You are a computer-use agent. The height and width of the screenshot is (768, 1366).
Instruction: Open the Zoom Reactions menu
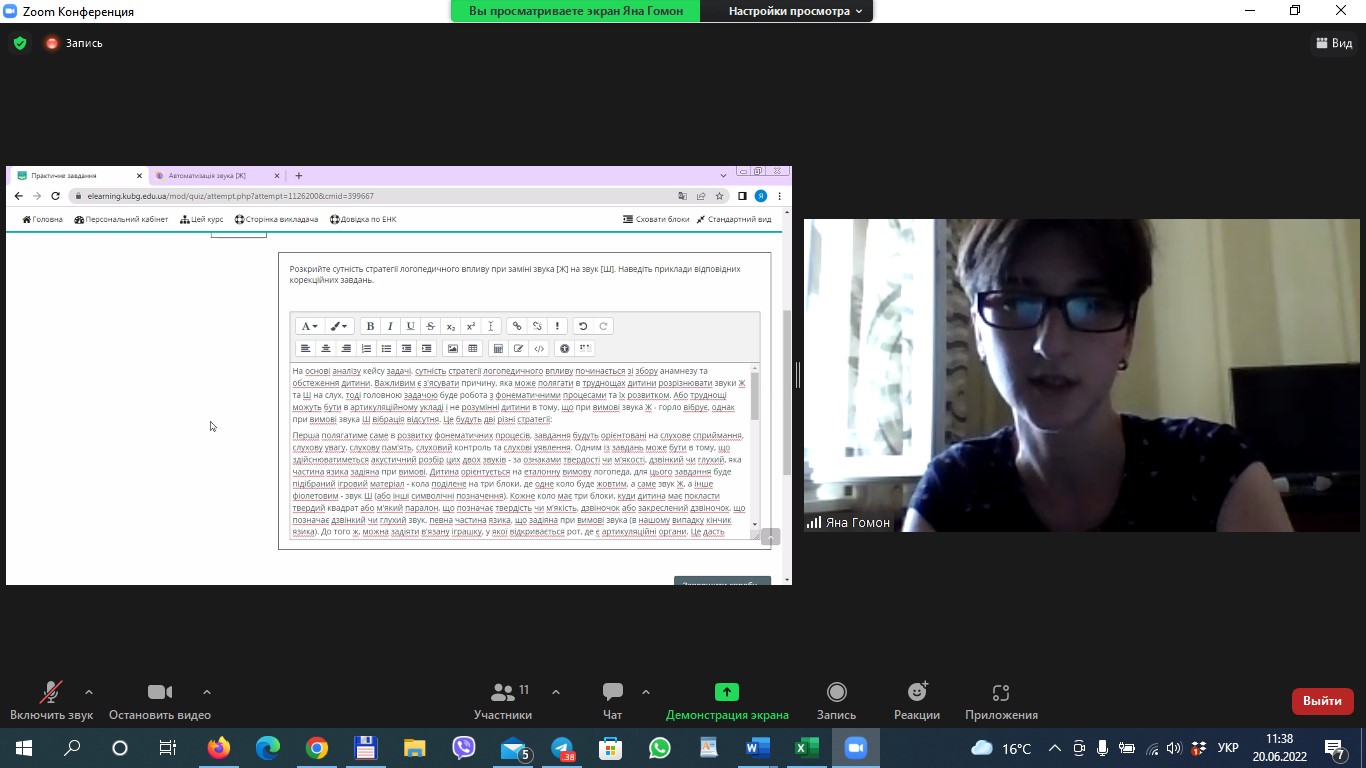pyautogui.click(x=916, y=700)
